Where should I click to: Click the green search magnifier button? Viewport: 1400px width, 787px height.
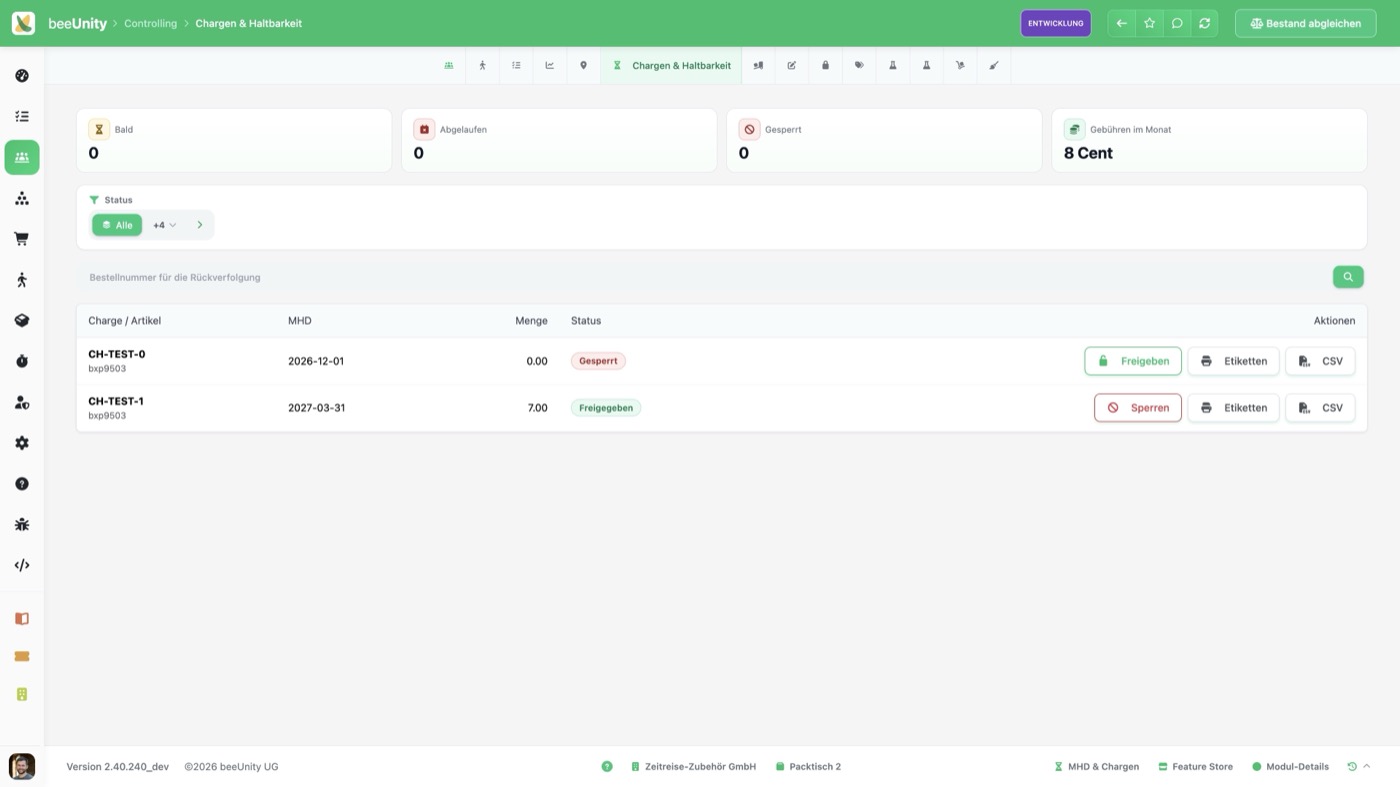pyautogui.click(x=1348, y=277)
